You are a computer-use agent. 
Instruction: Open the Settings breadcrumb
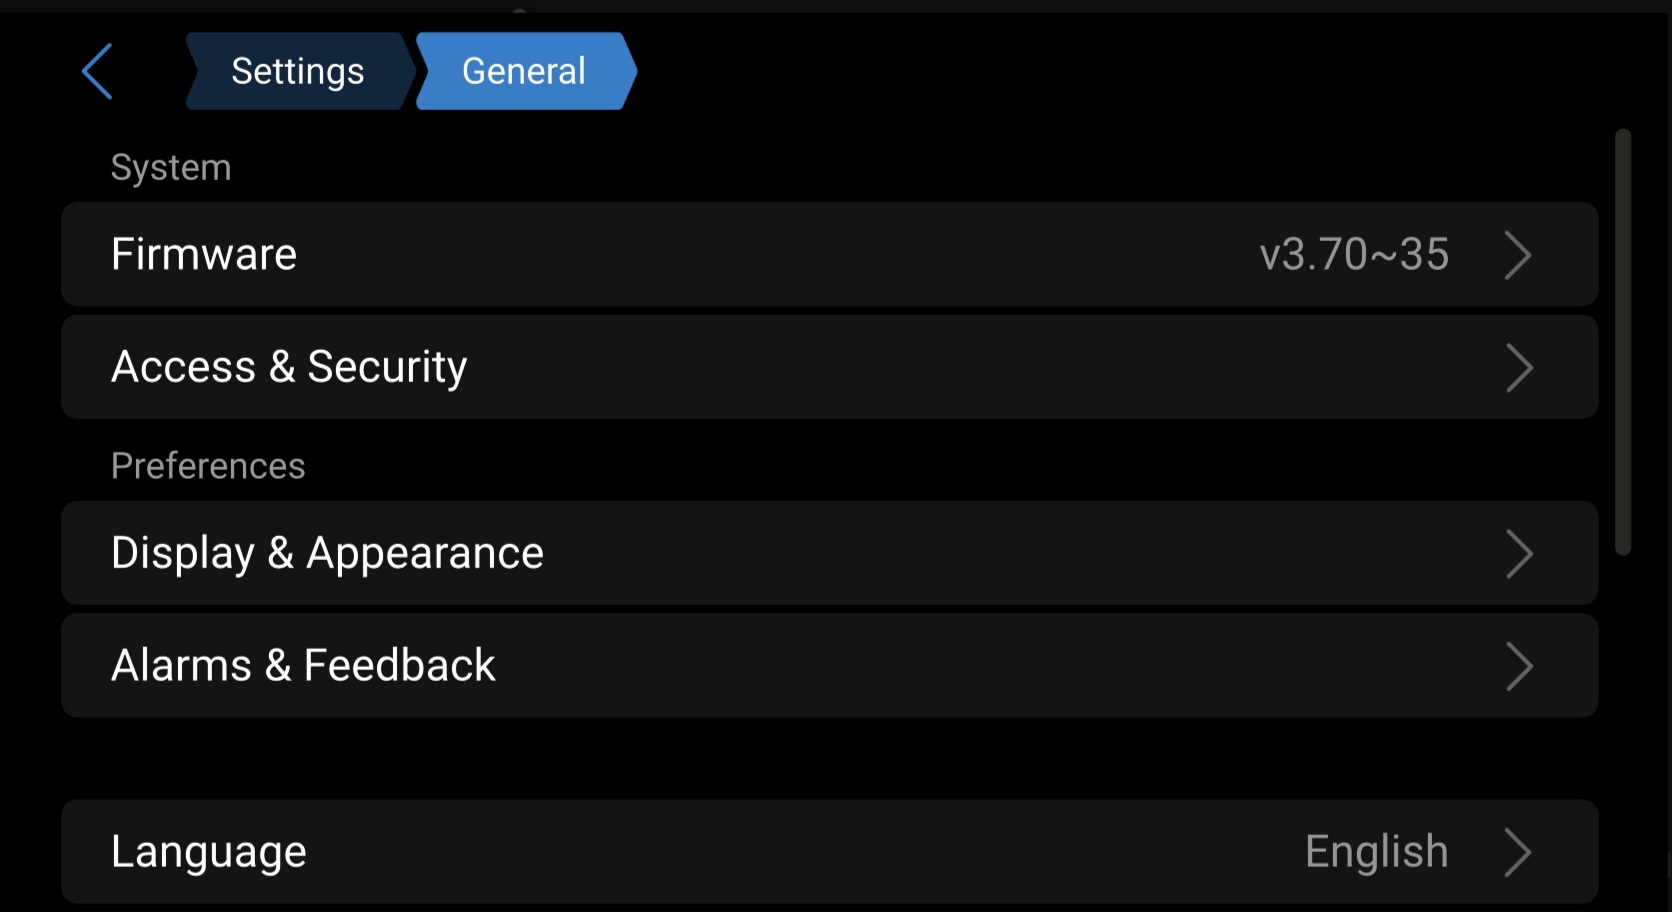(297, 72)
